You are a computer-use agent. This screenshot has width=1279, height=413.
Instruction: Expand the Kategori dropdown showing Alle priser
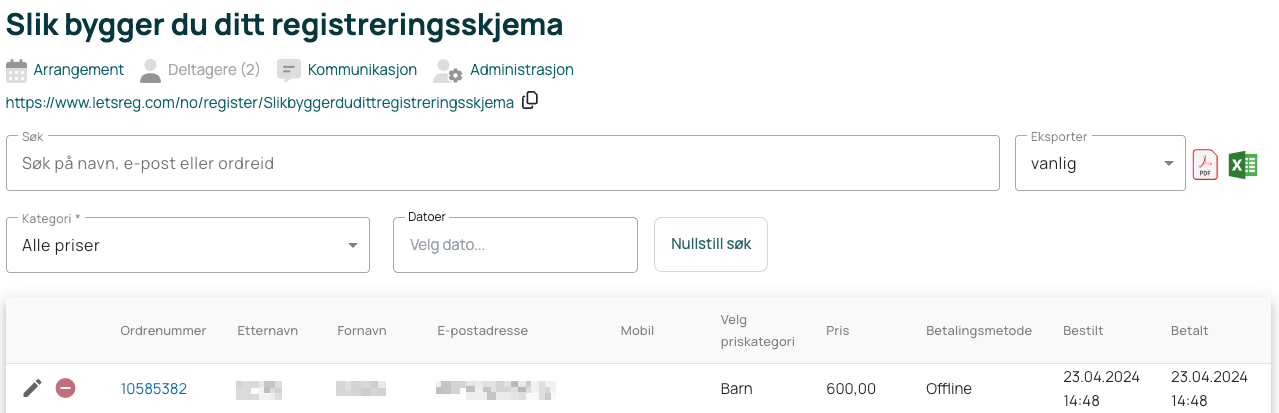[x=188, y=245]
